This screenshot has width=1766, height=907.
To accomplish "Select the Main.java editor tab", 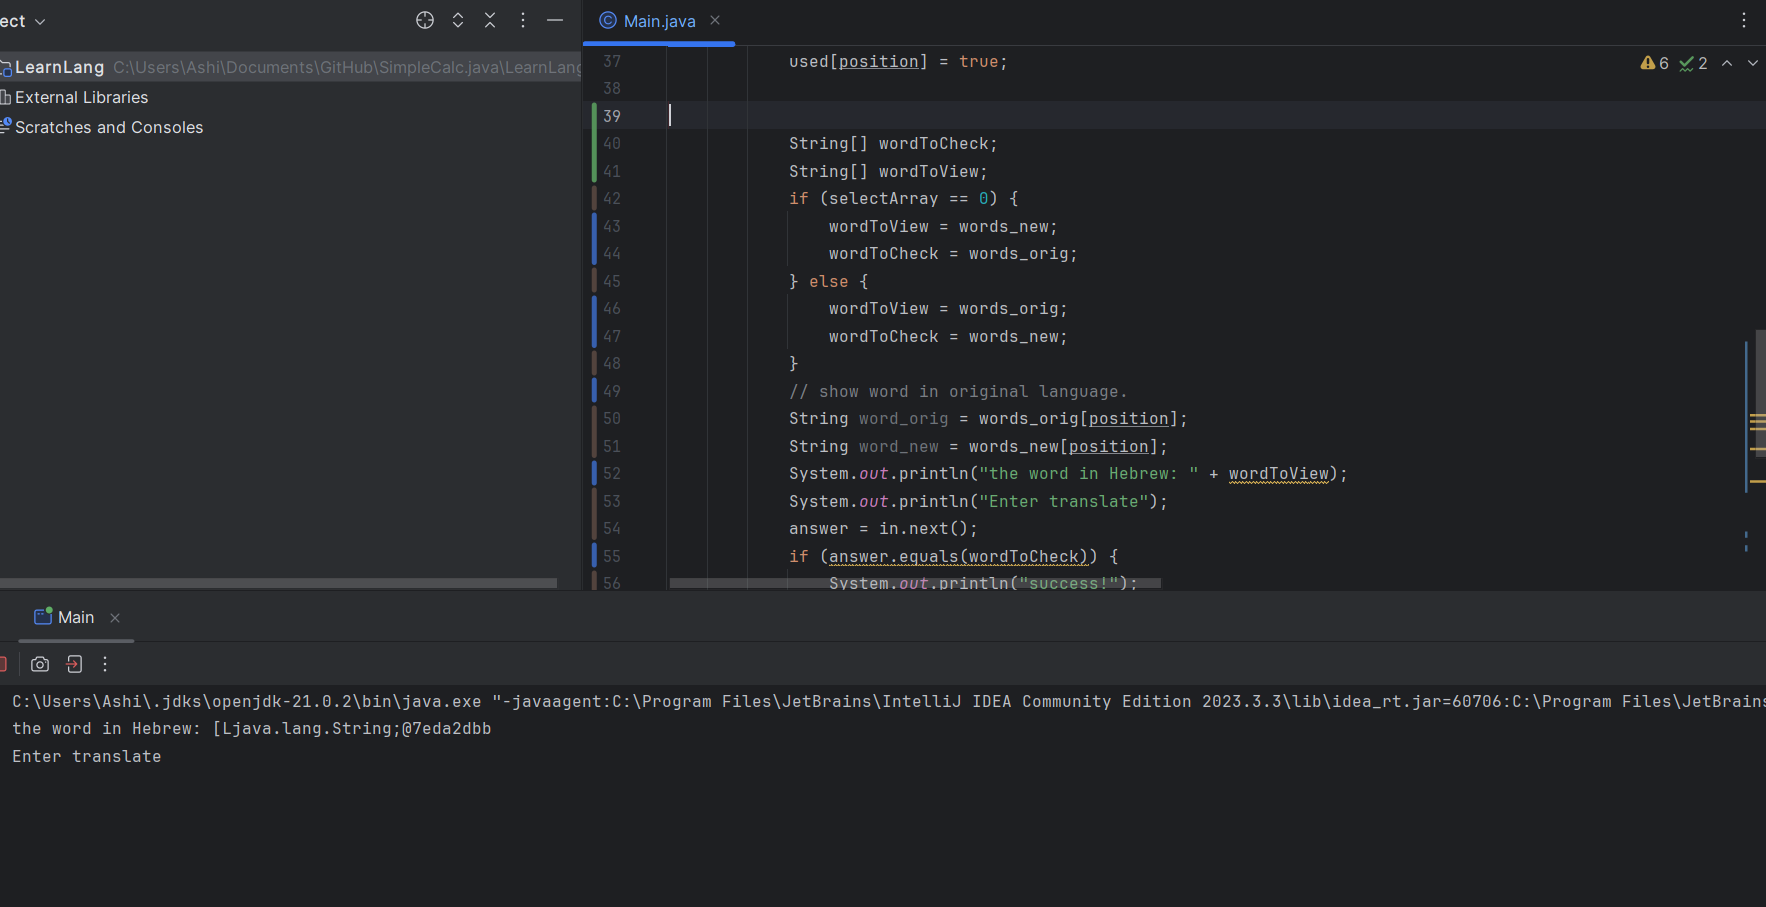I will [658, 21].
